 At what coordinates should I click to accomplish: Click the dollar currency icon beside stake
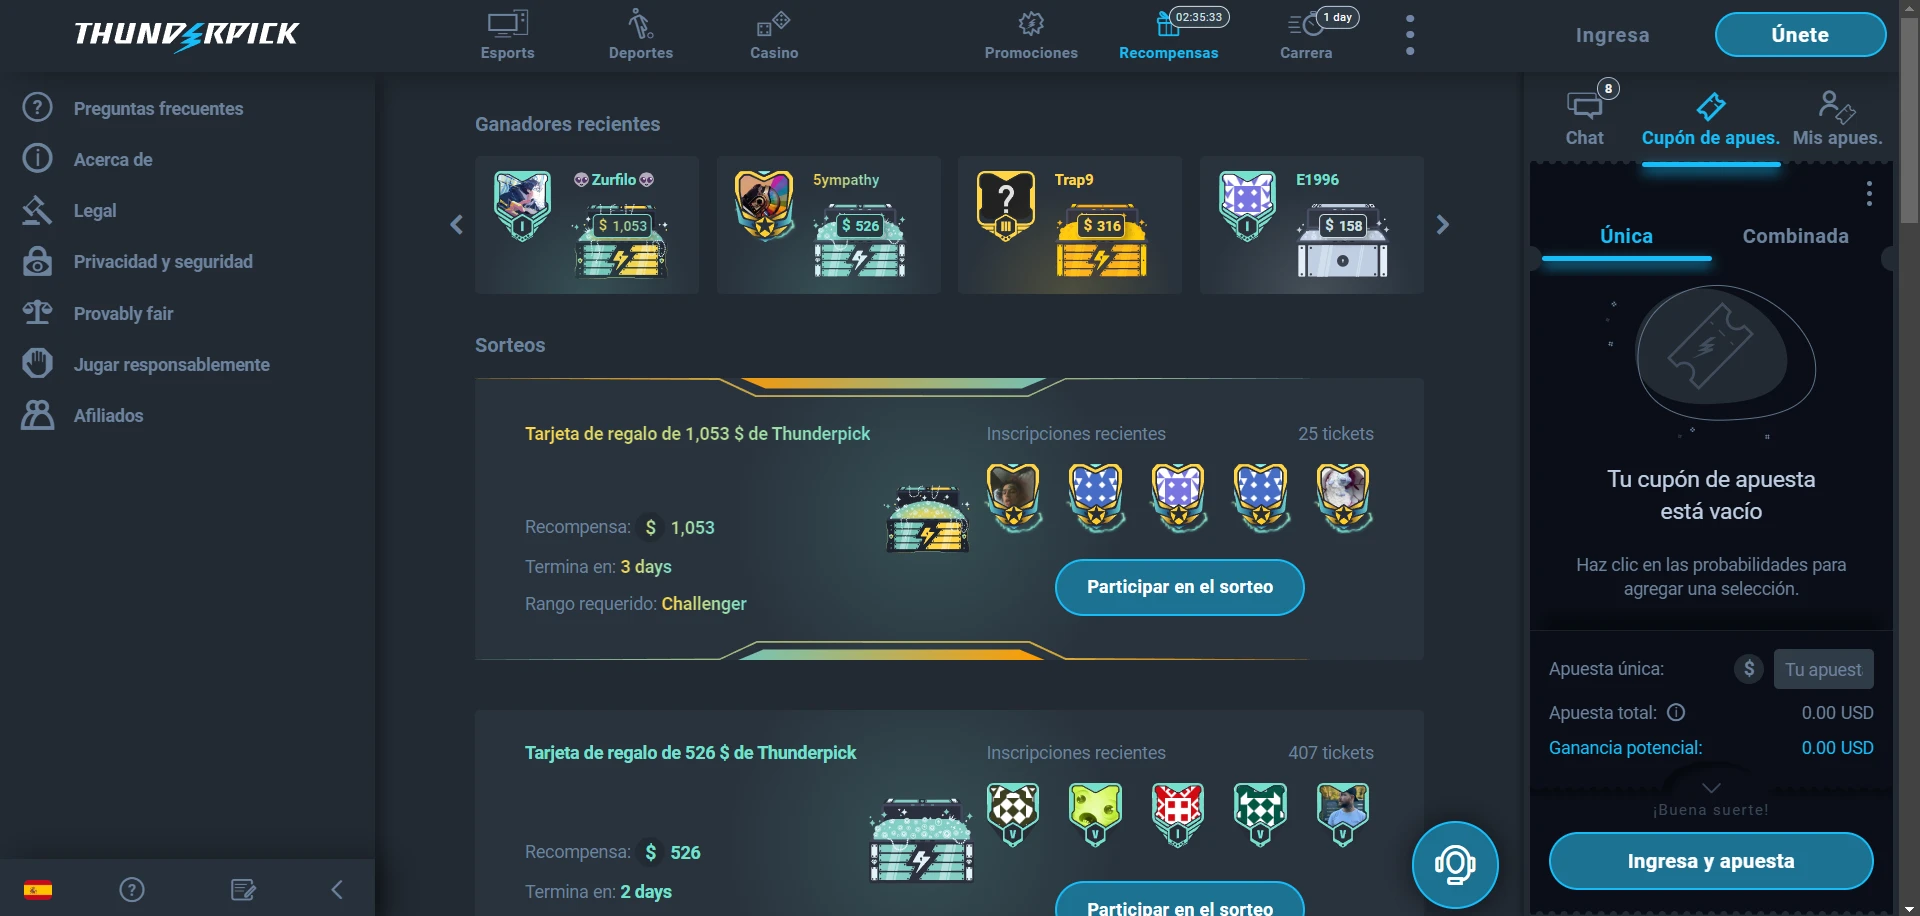pyautogui.click(x=1749, y=668)
